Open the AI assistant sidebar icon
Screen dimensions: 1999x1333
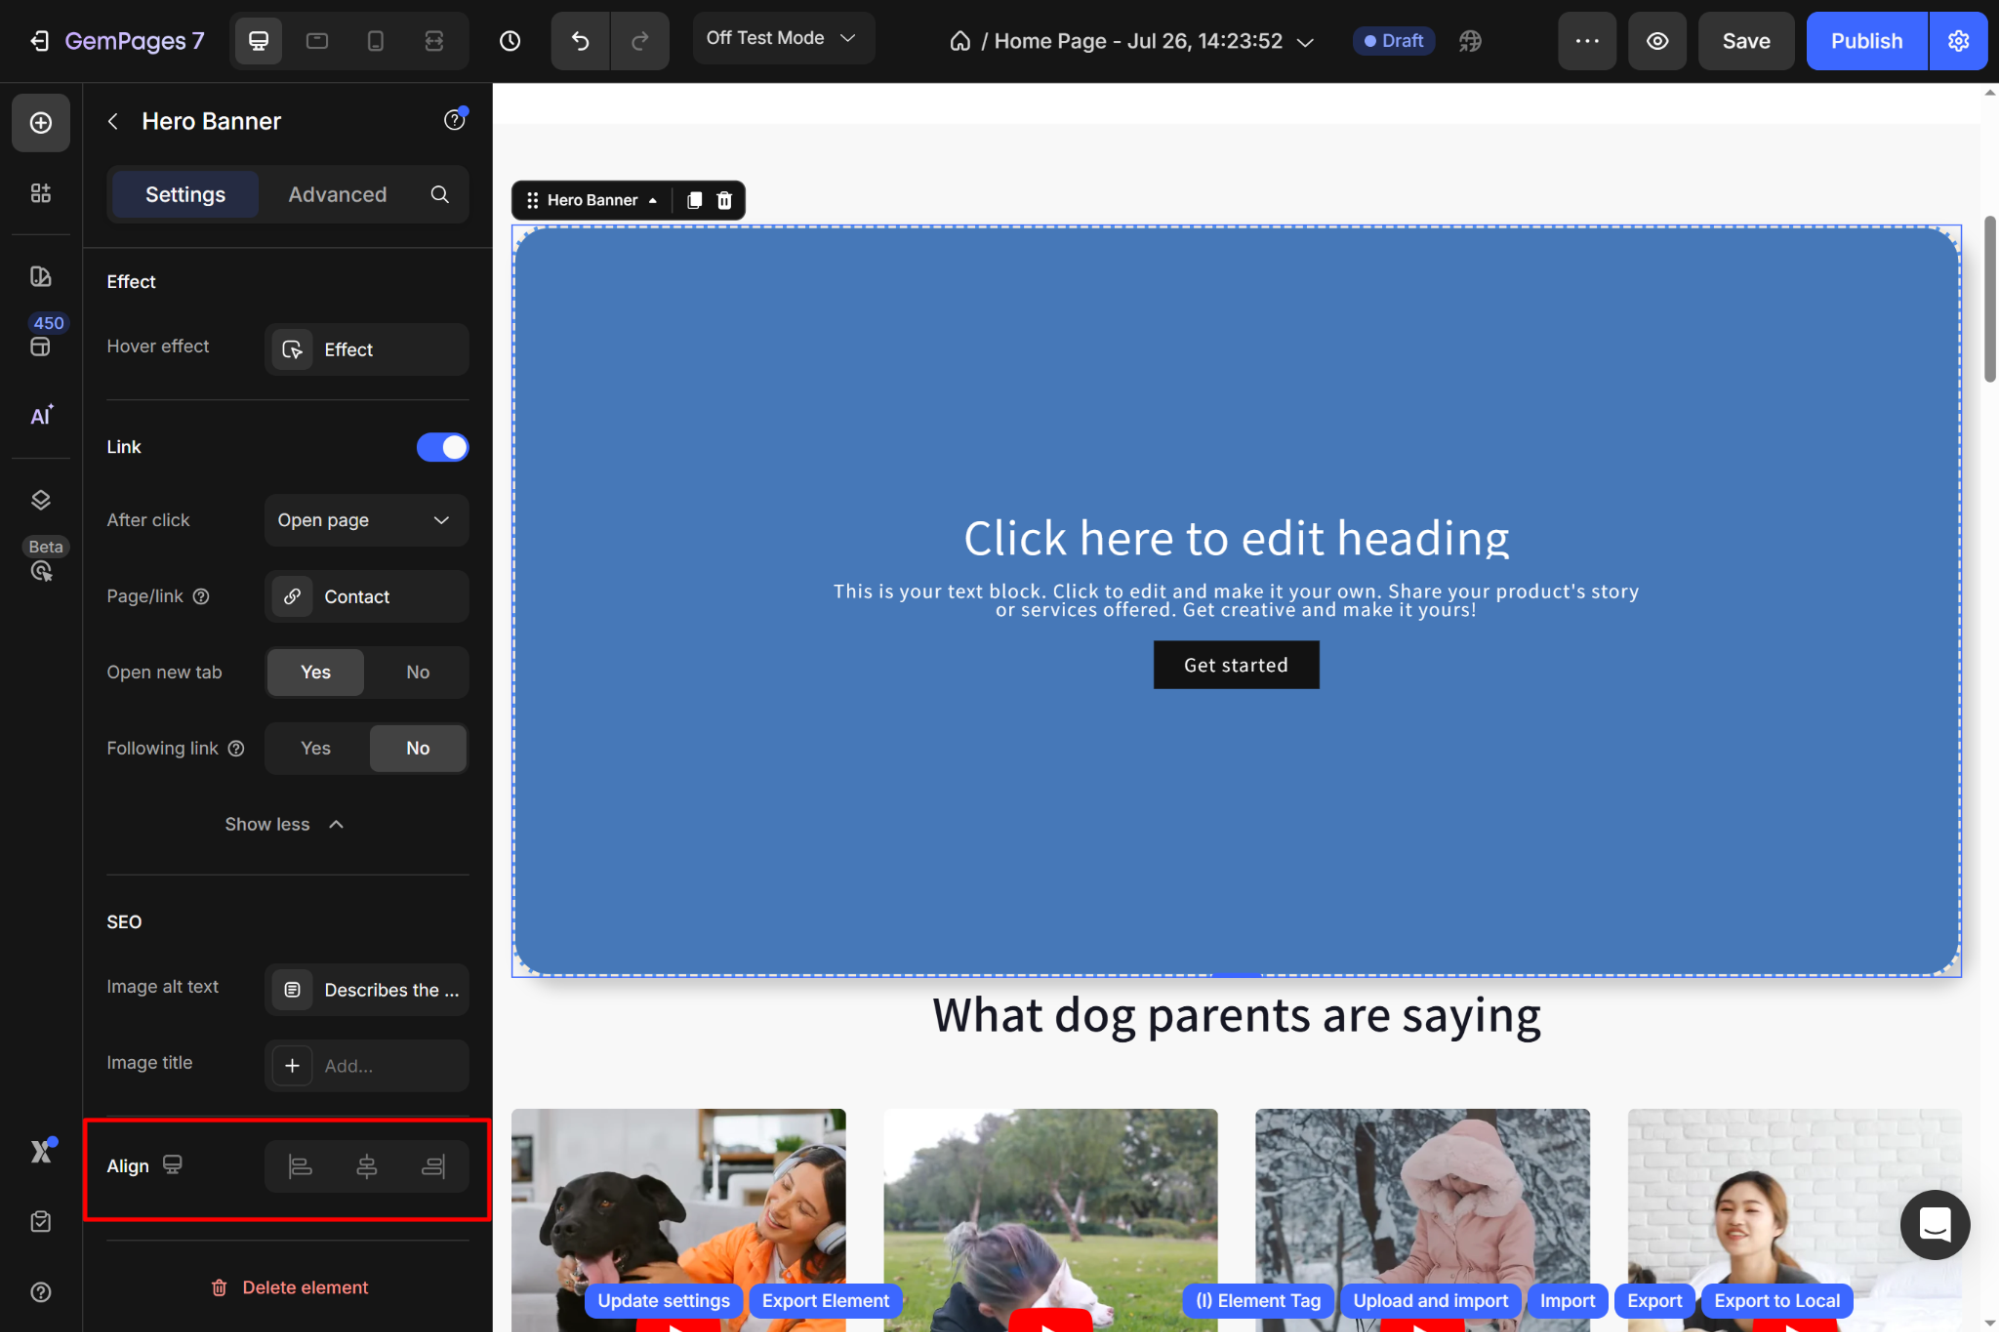(x=41, y=415)
